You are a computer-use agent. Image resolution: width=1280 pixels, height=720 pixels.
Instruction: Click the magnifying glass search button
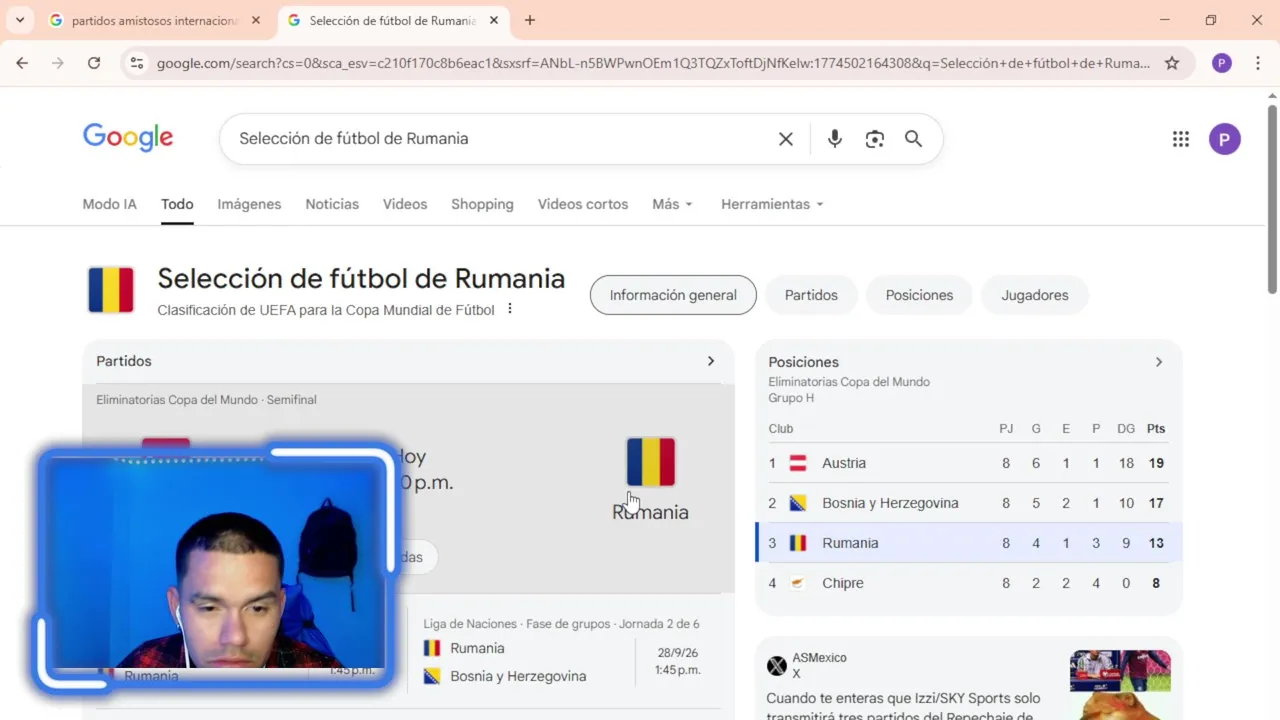pos(913,139)
